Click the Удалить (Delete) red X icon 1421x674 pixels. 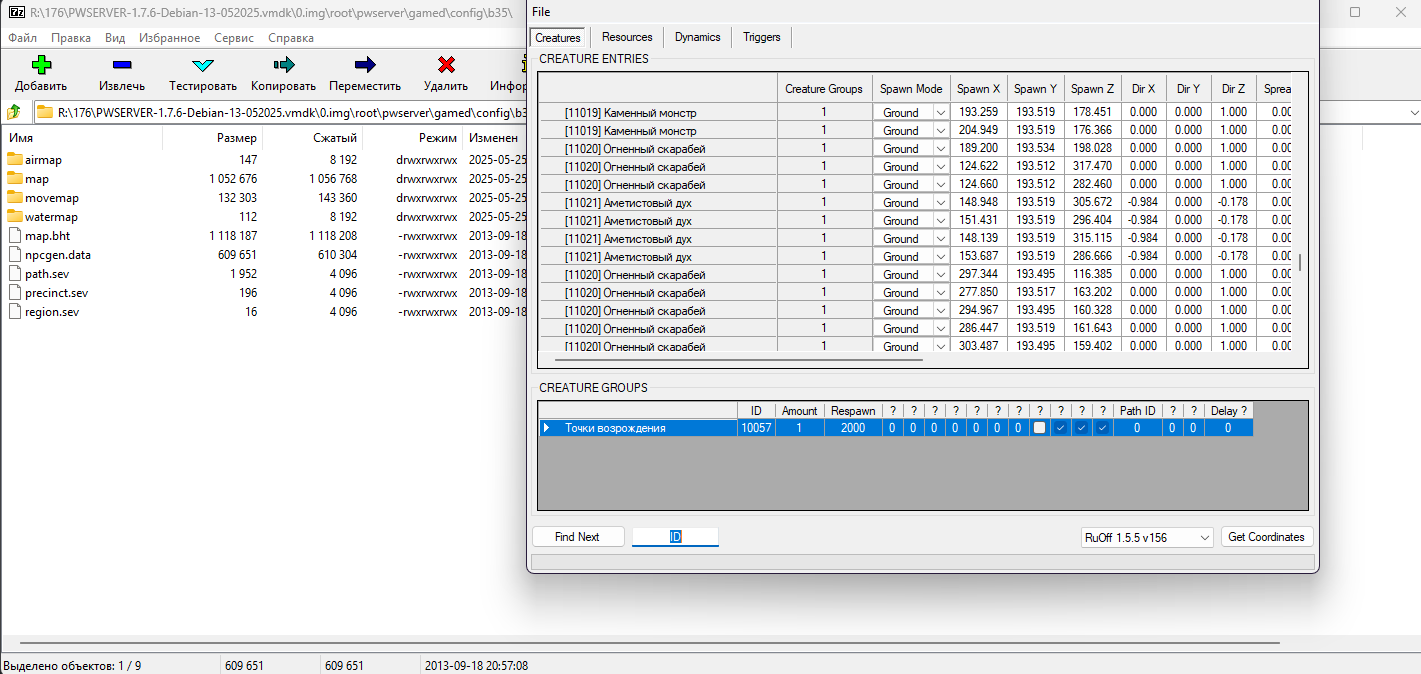(446, 65)
